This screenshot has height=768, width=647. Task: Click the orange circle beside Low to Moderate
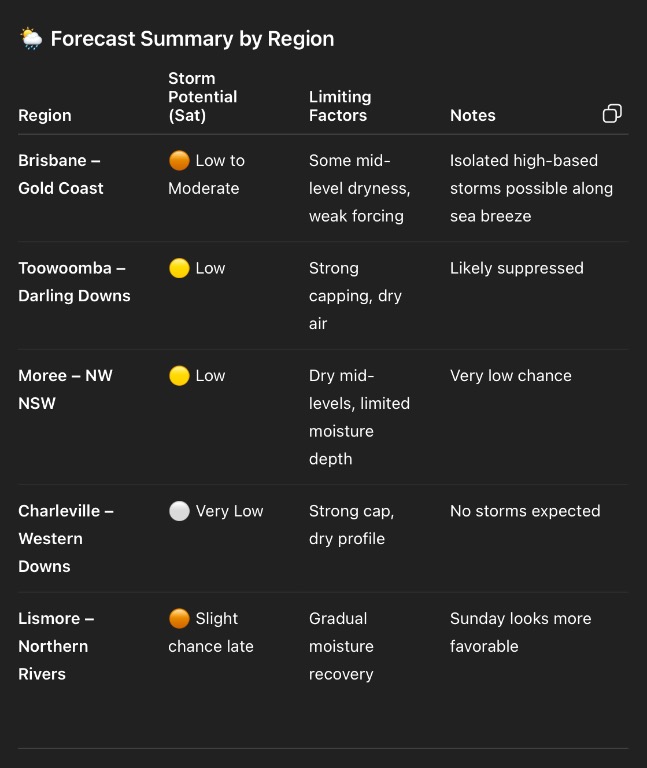(179, 160)
